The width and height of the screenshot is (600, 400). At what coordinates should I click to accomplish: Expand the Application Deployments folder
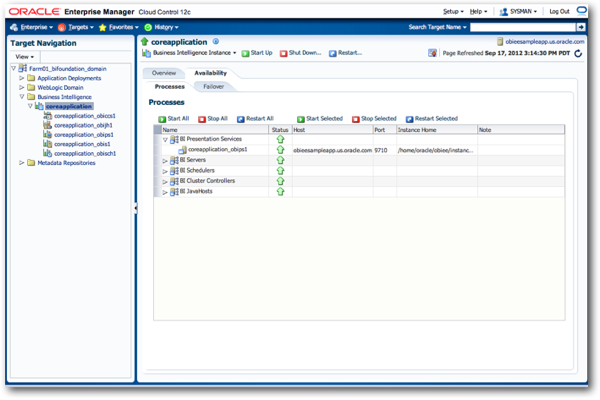click(22, 78)
